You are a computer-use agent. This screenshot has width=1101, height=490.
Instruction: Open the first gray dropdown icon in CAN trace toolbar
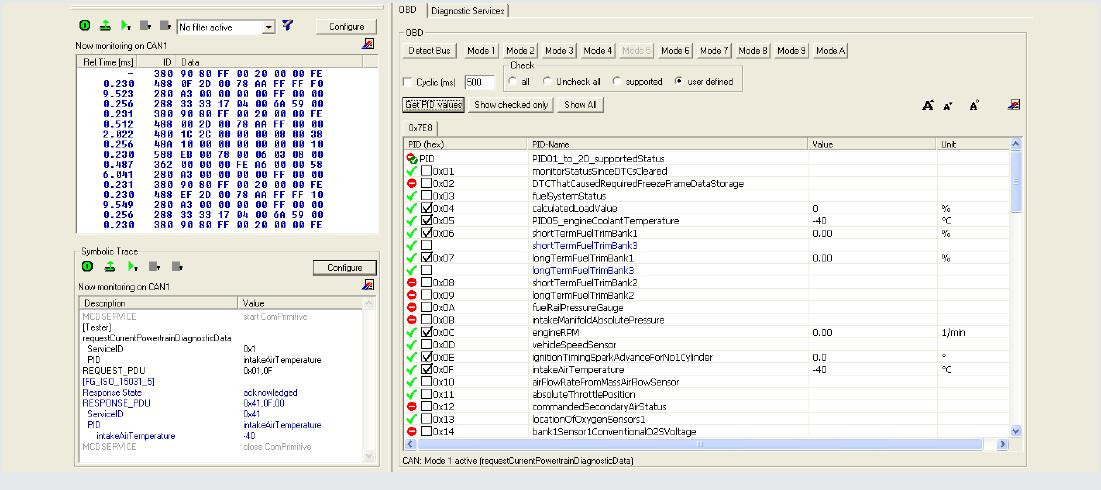[145, 27]
